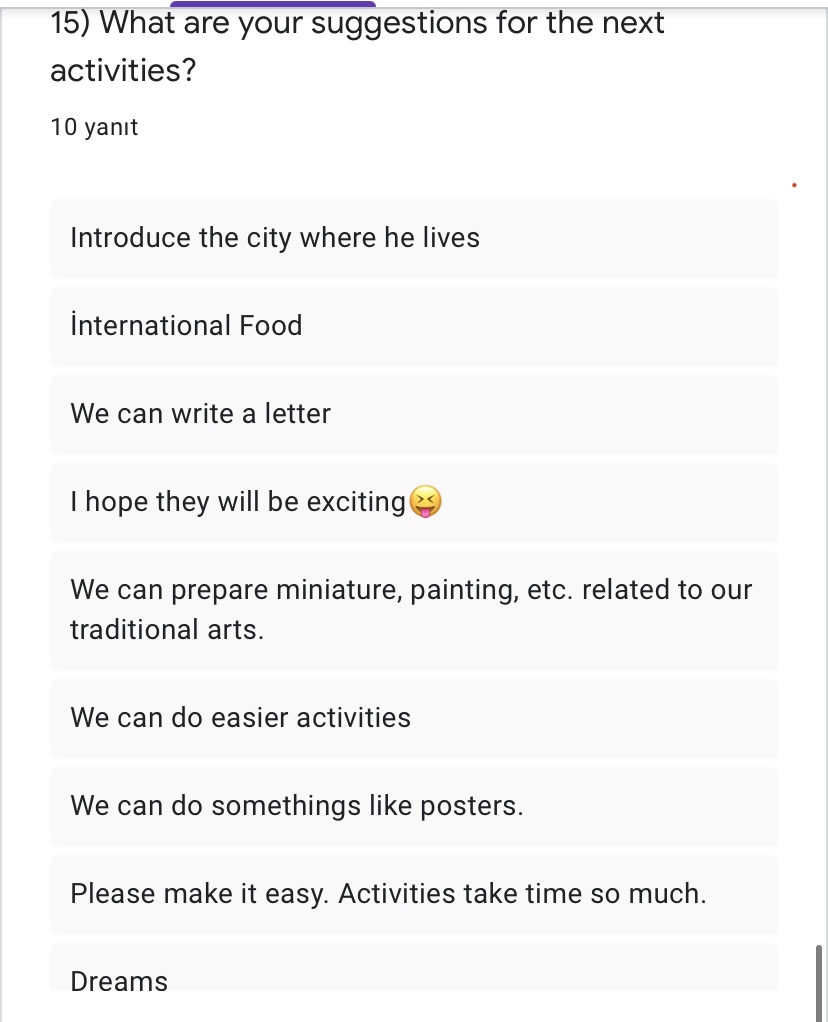Click the "10 yanıt" response count
The width and height of the screenshot is (828, 1022).
[94, 127]
